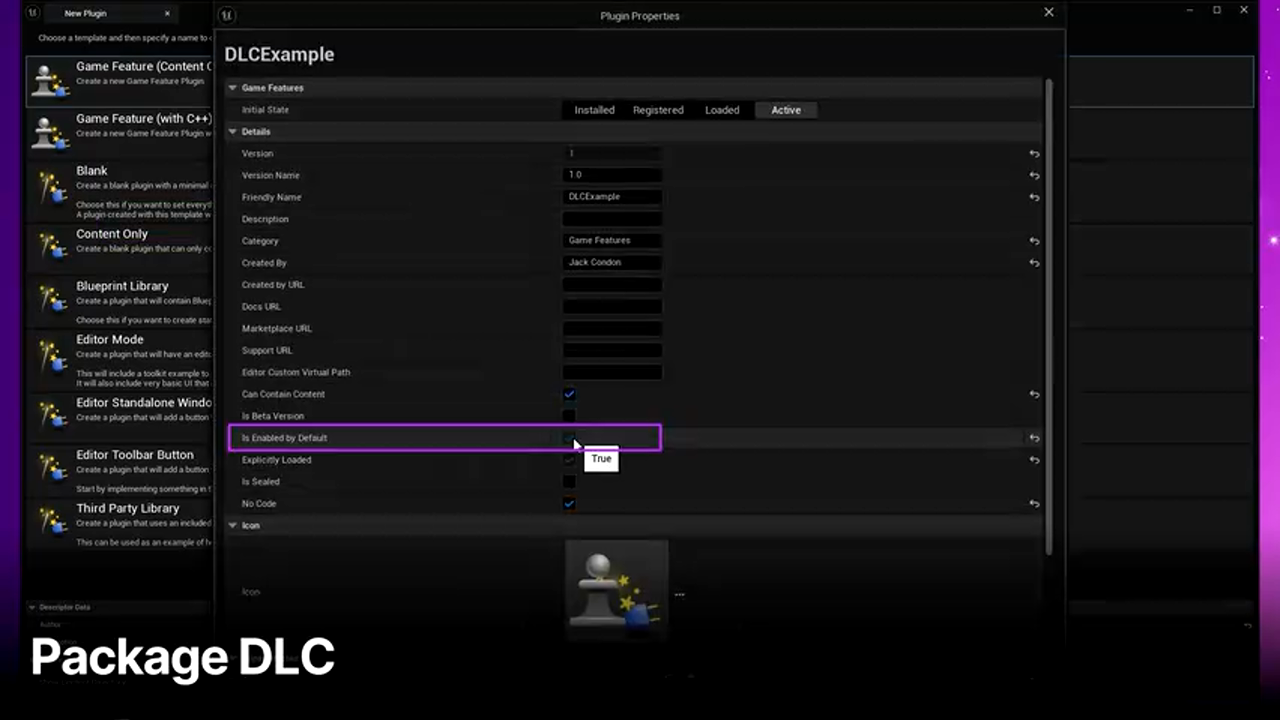Set Initial State to Registered
This screenshot has height=720, width=1280.
click(657, 110)
